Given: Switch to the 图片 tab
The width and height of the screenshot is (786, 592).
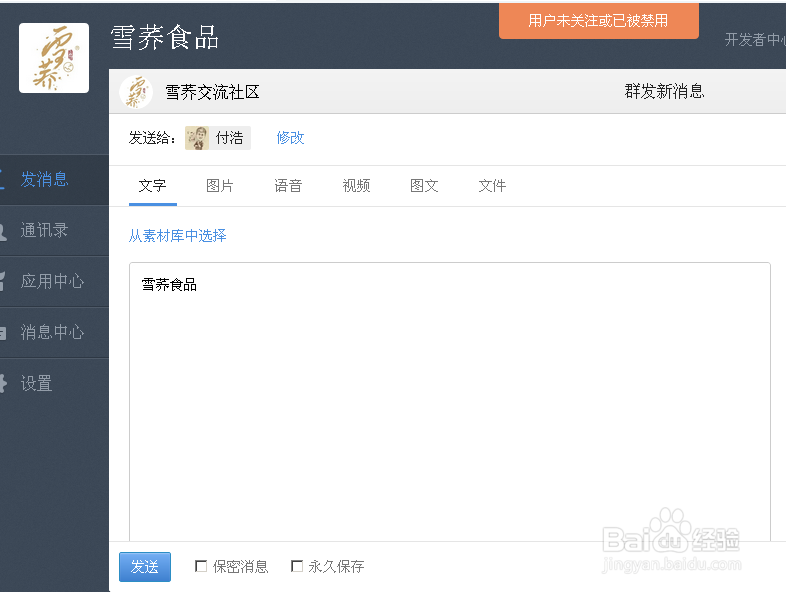Looking at the screenshot, I should (220, 186).
